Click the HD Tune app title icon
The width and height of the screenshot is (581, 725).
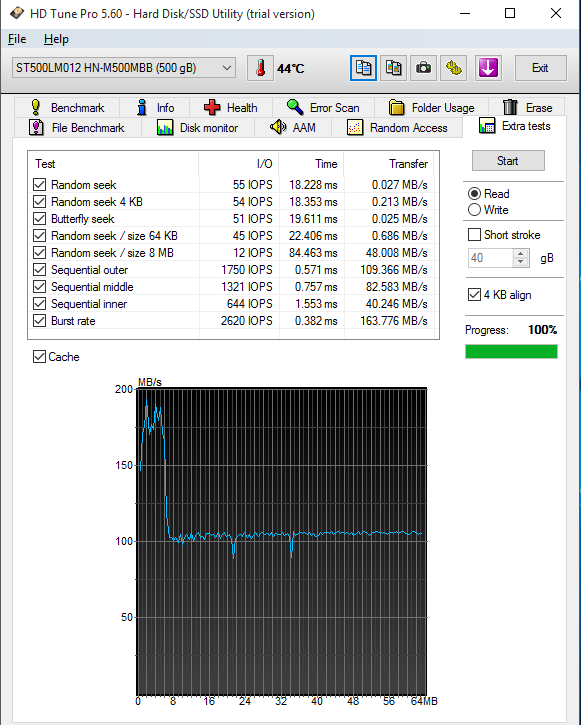coord(17,13)
